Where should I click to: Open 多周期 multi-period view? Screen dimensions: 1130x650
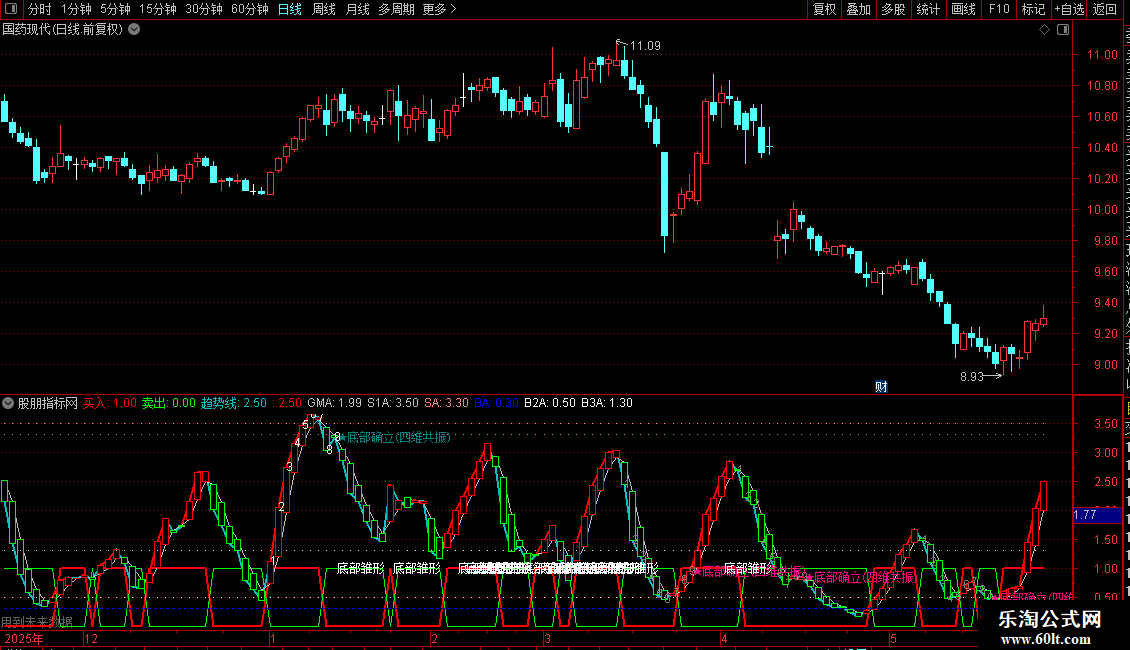(396, 9)
